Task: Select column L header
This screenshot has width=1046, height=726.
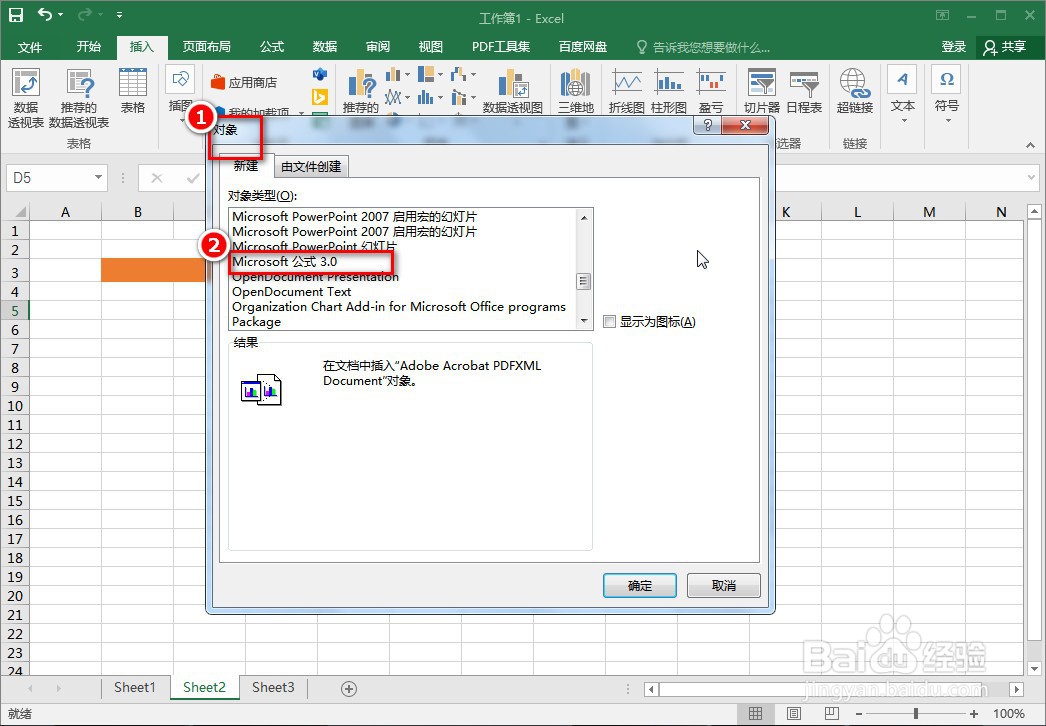Action: [857, 212]
